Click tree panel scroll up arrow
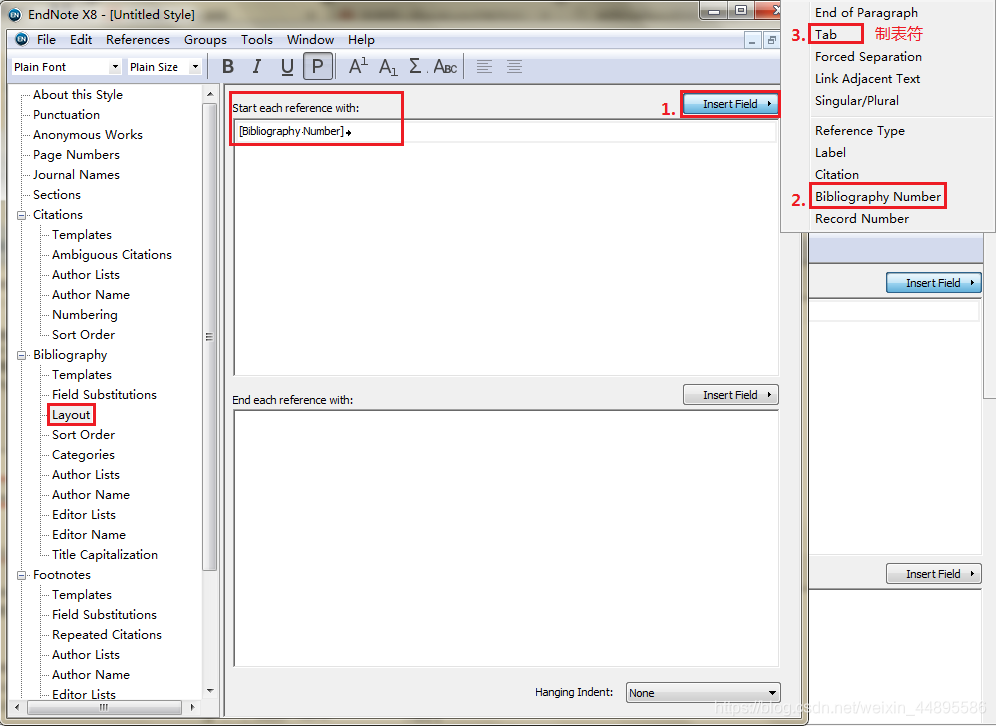Image resolution: width=996 pixels, height=726 pixels. (x=210, y=94)
